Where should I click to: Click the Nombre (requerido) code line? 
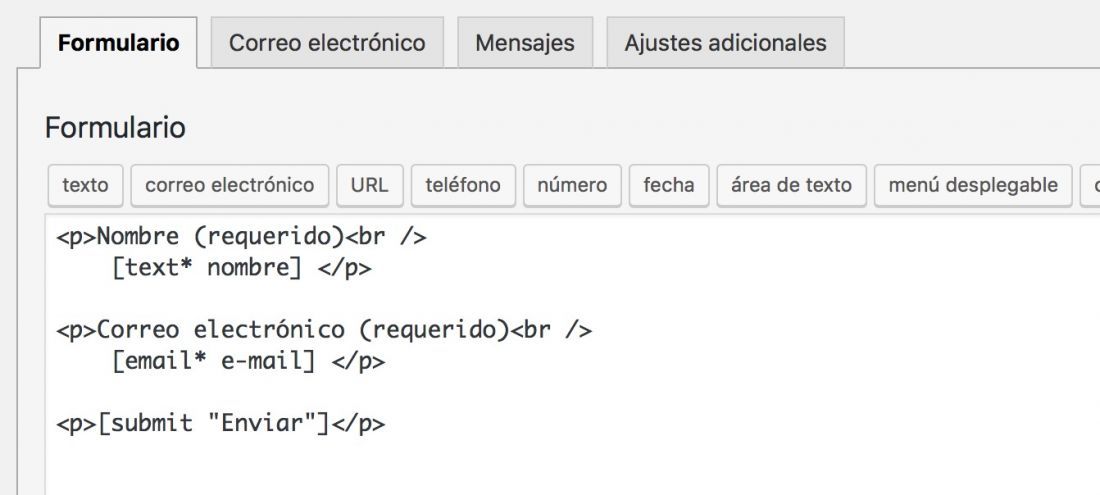(x=241, y=237)
